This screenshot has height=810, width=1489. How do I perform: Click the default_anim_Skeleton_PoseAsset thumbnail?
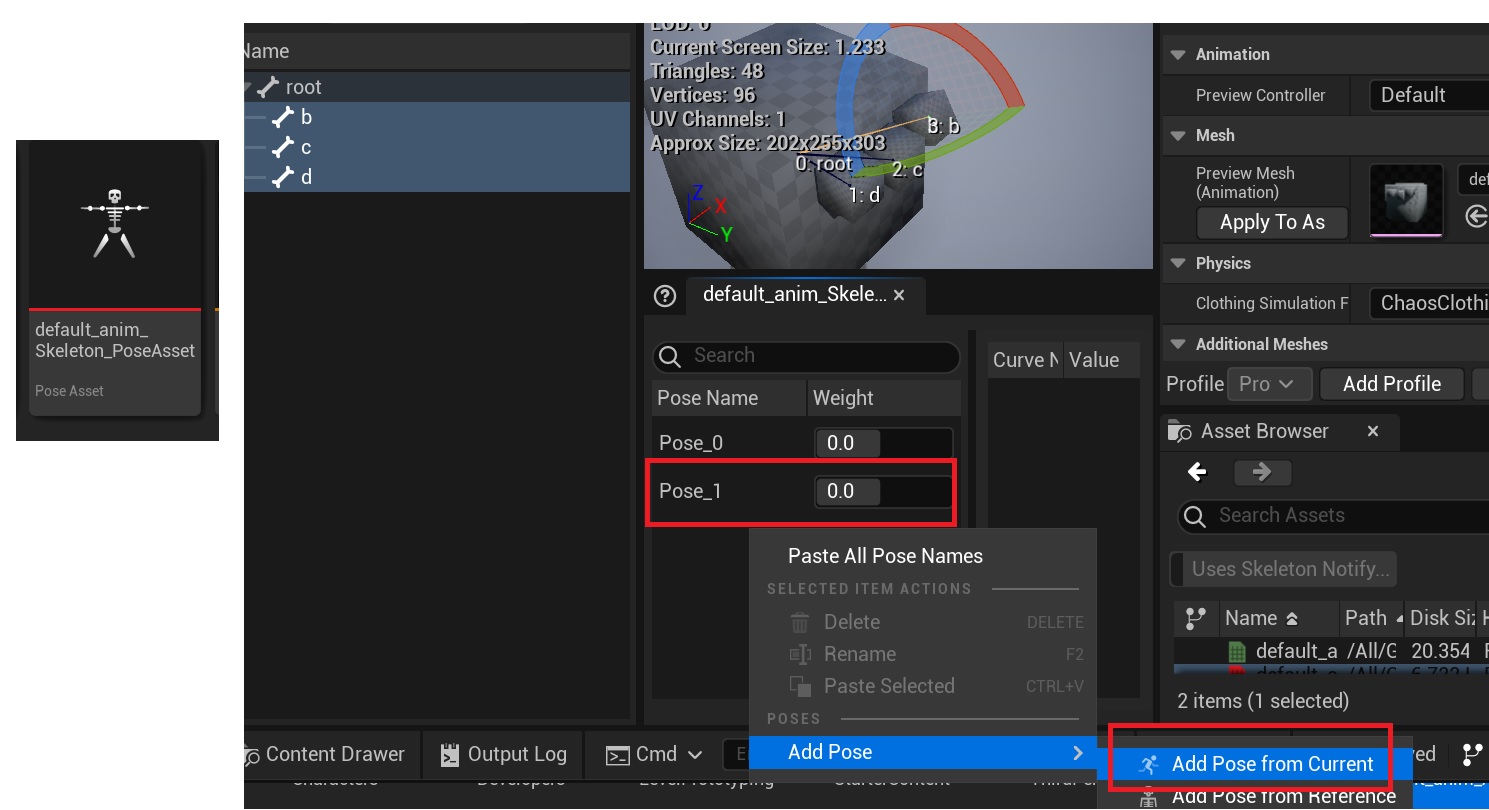116,224
